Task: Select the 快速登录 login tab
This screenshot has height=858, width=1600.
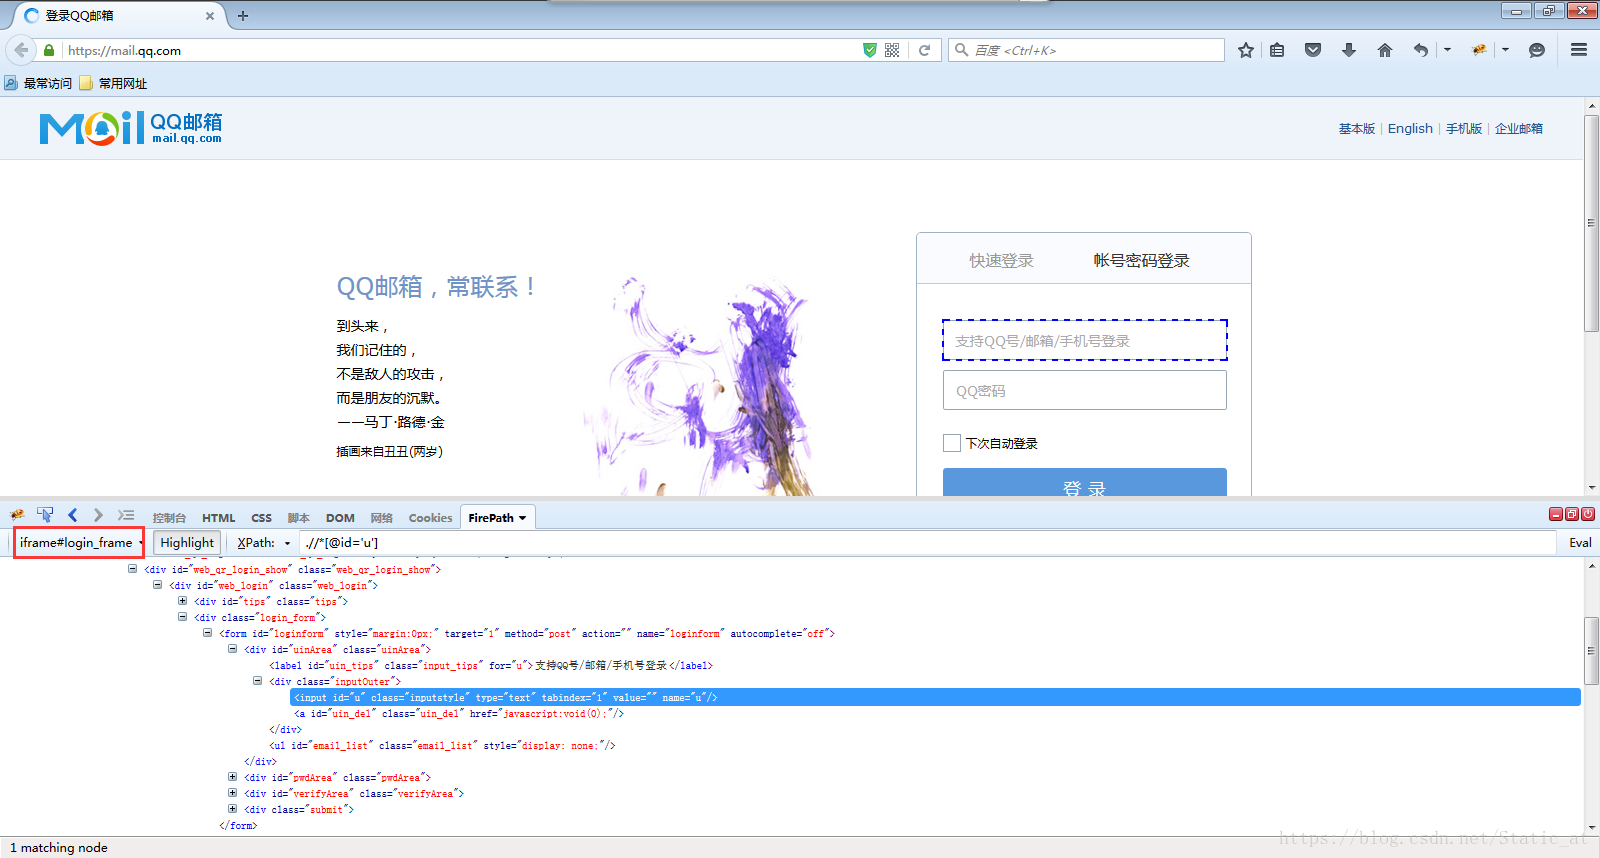Action: tap(1001, 260)
